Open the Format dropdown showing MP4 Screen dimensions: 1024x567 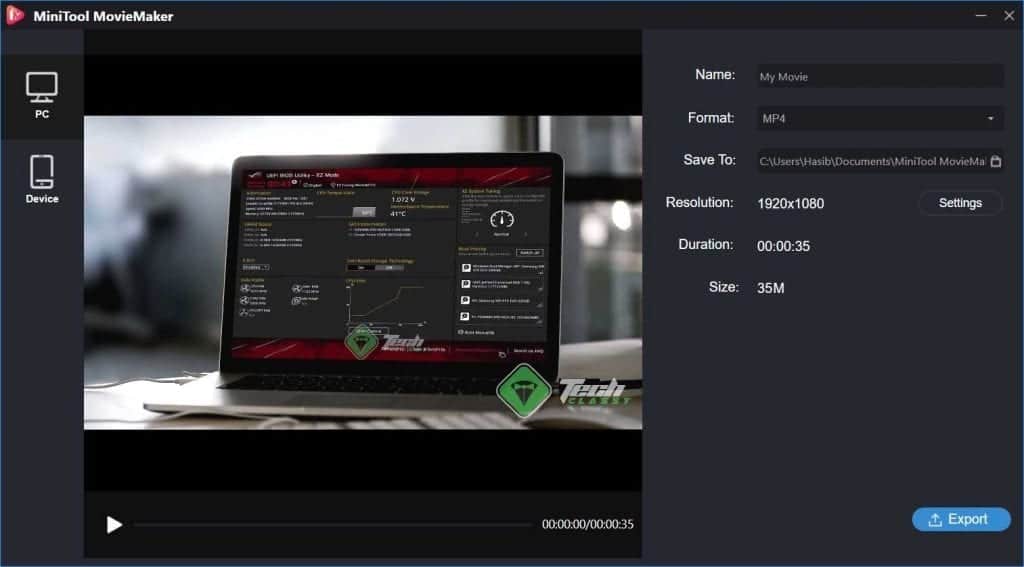click(x=880, y=118)
